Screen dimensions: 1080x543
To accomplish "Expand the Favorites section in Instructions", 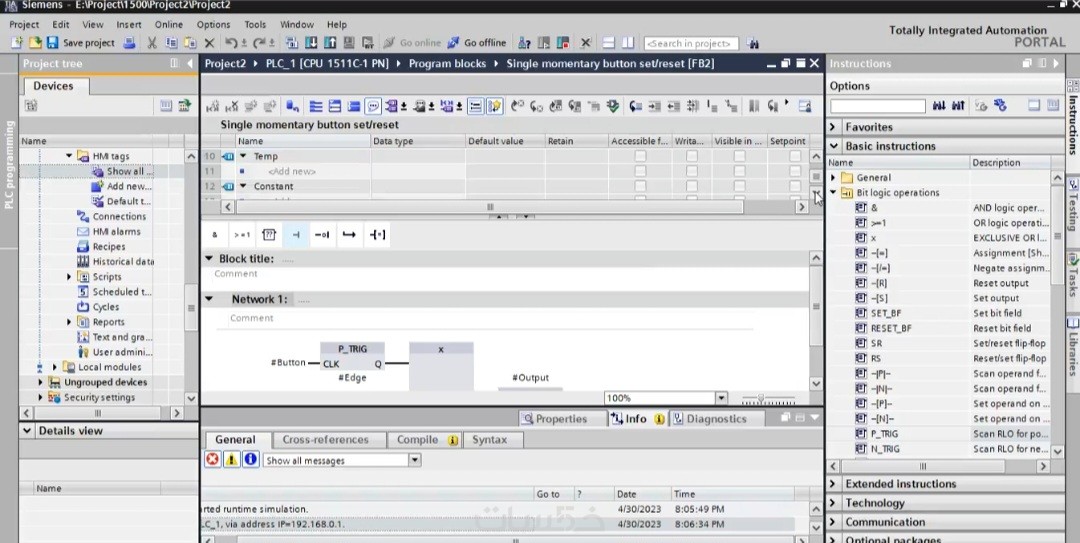I will 833,127.
